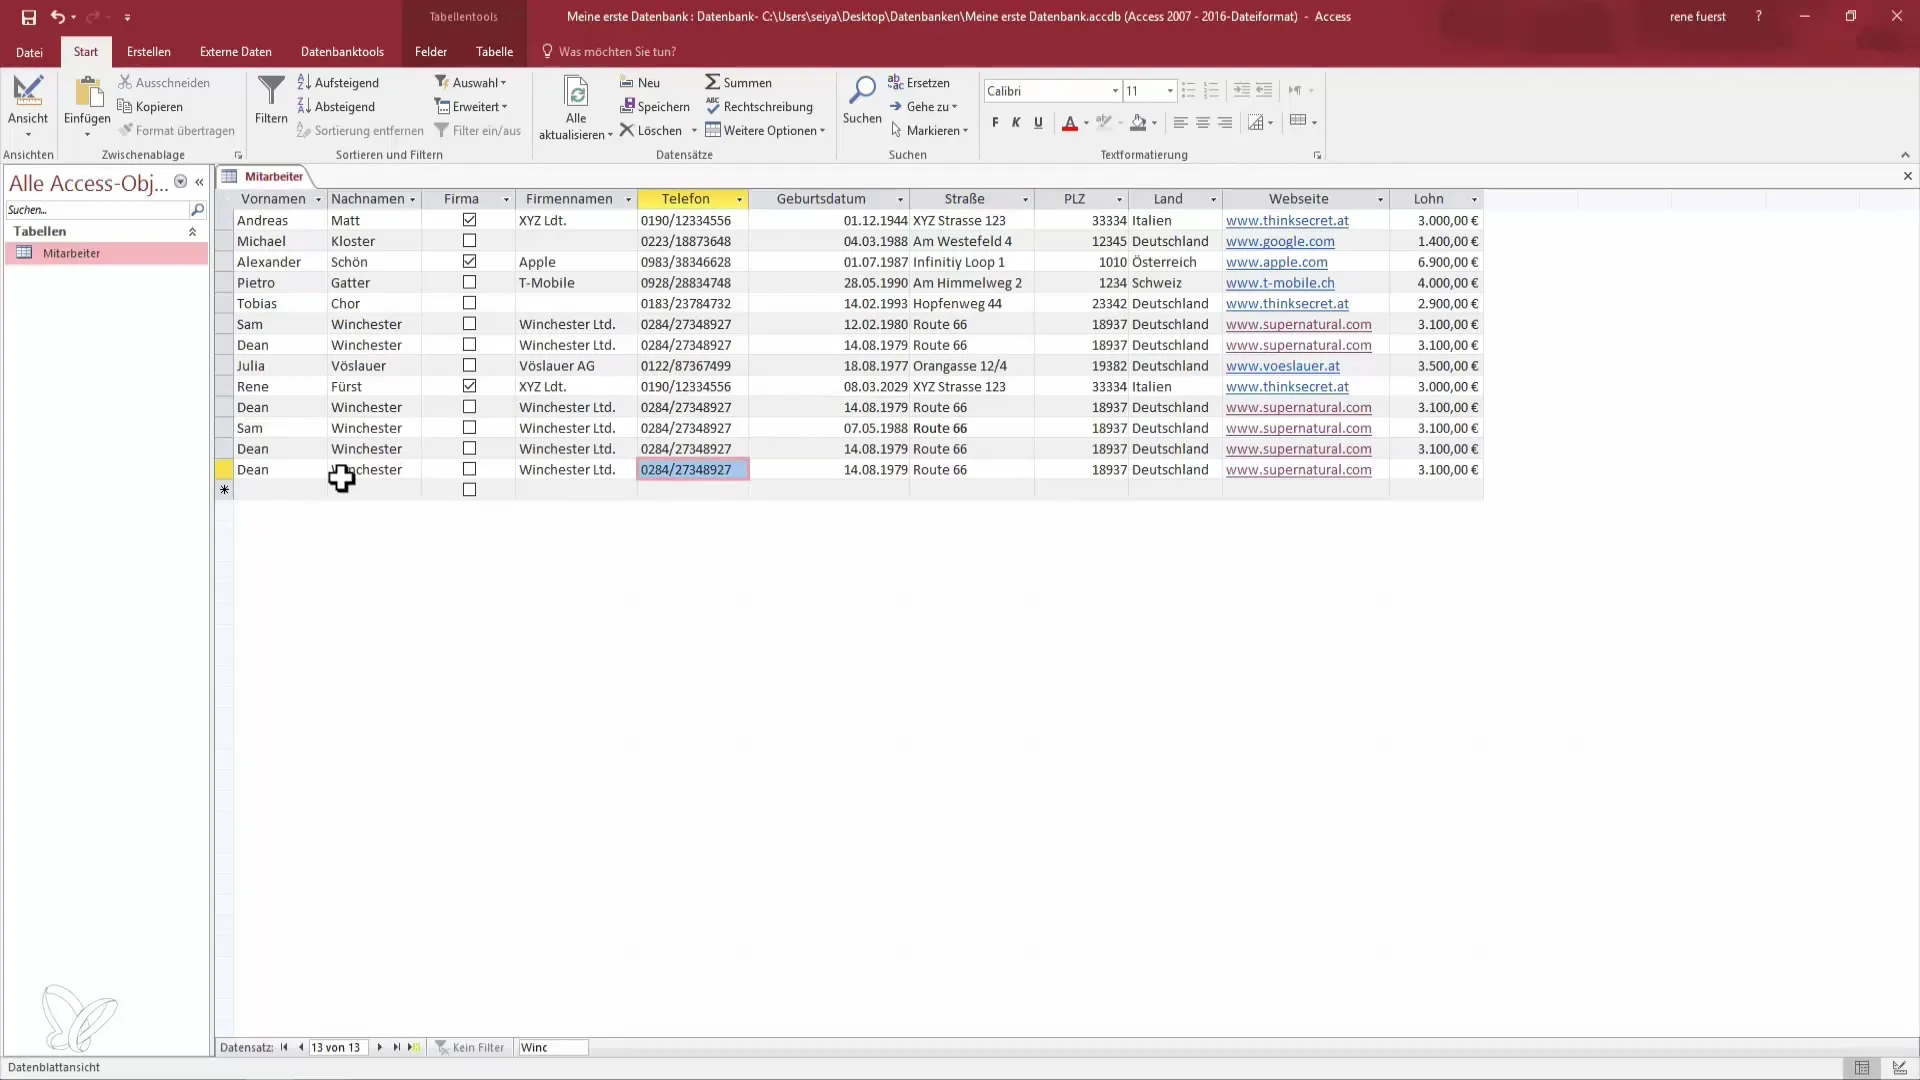Check Firma checkbox for Pietro Gatter
The image size is (1920, 1080).
469,282
